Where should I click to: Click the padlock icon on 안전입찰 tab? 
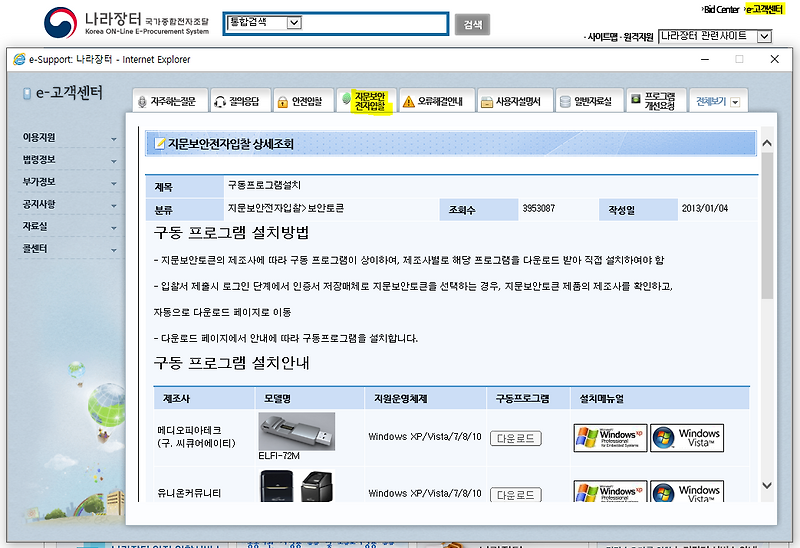click(x=283, y=102)
